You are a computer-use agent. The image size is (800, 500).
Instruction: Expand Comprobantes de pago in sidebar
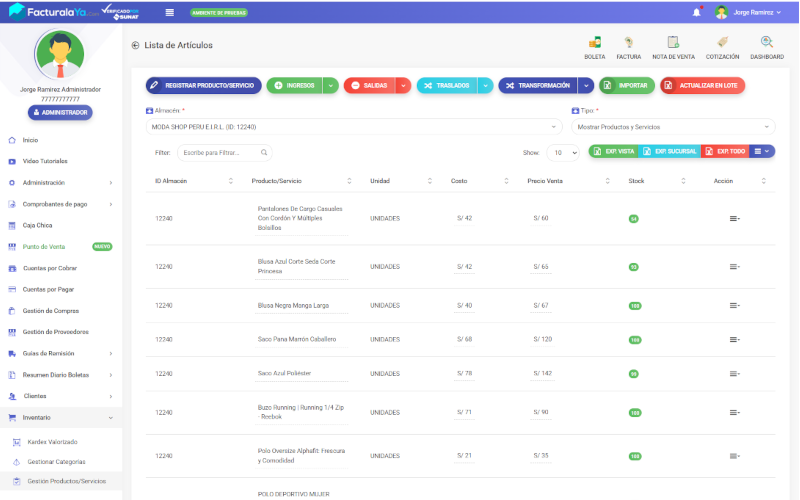[61, 204]
